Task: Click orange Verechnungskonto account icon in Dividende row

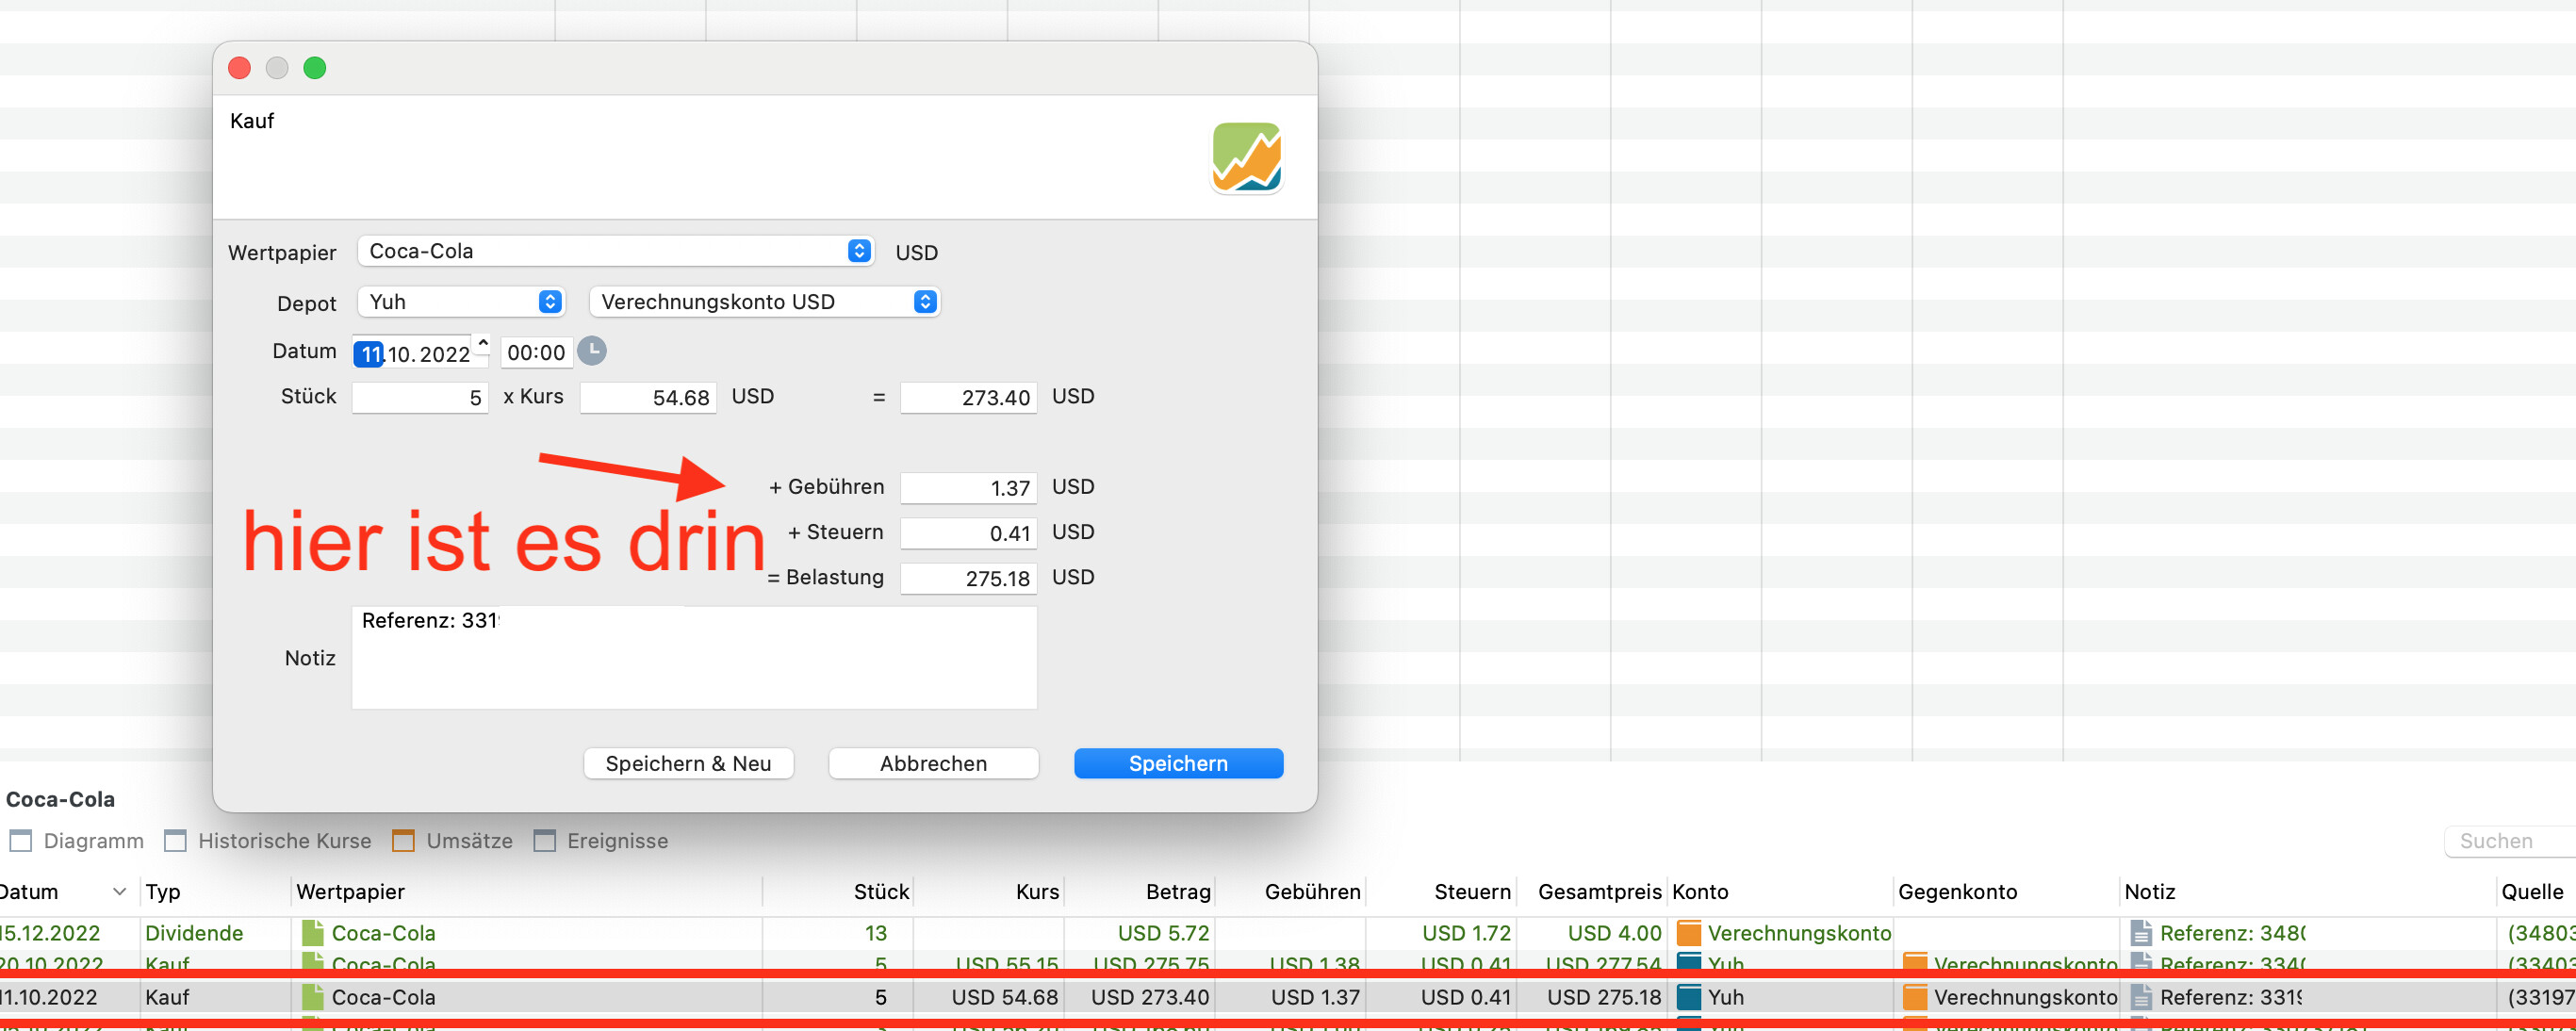Action: coord(1688,932)
